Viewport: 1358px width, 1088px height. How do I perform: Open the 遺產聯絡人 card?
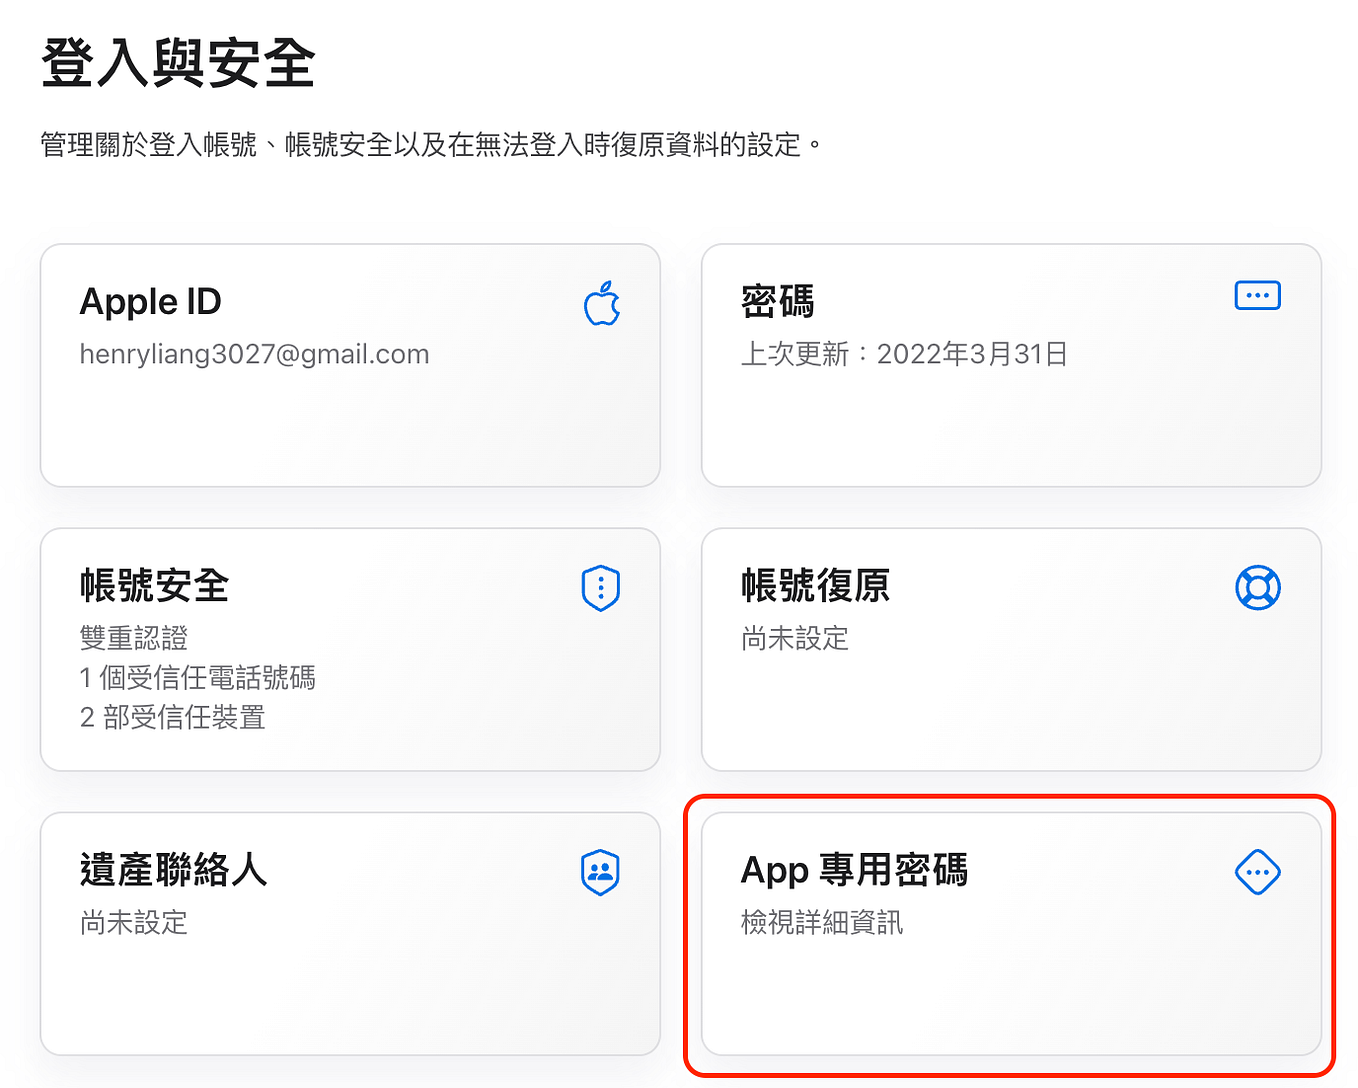click(x=350, y=933)
